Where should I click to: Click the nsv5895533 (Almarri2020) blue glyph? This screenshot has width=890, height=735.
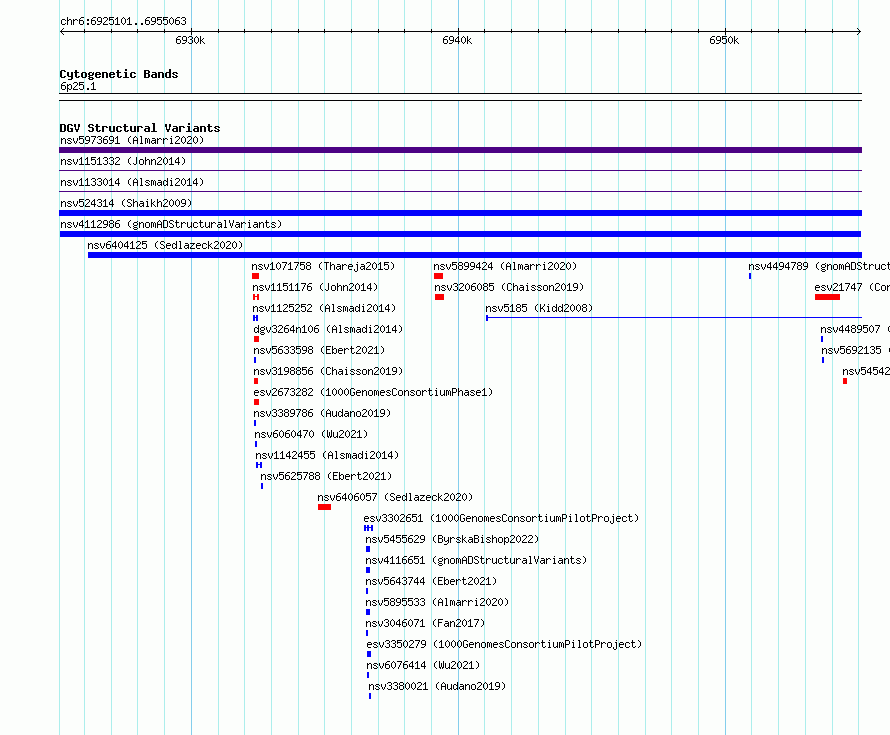[368, 612]
